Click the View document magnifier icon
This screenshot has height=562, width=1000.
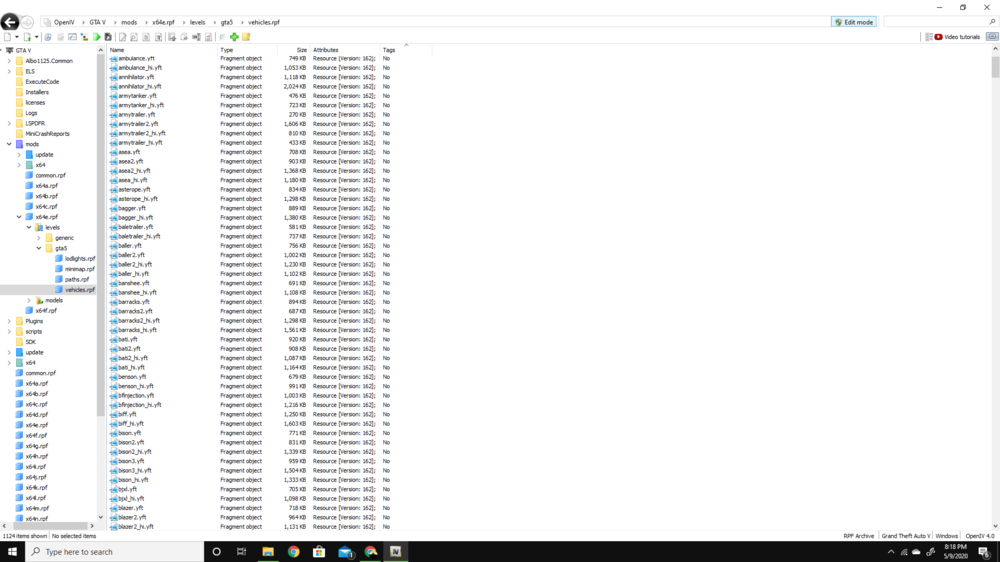(134, 37)
